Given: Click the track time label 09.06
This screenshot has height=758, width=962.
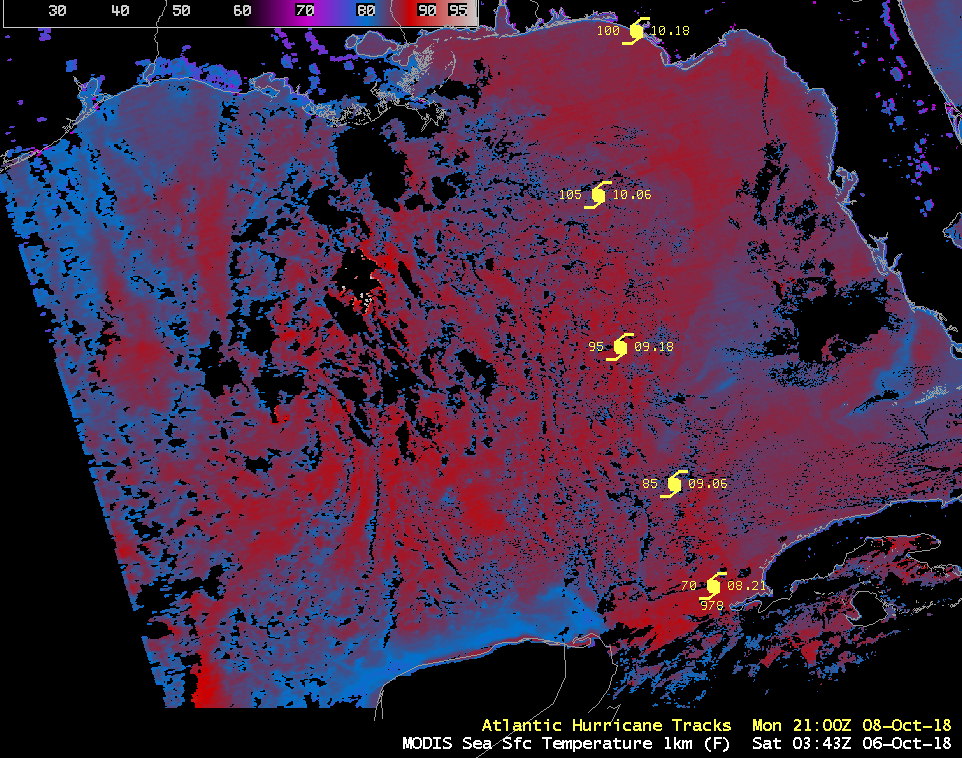Looking at the screenshot, I should click(x=707, y=484).
